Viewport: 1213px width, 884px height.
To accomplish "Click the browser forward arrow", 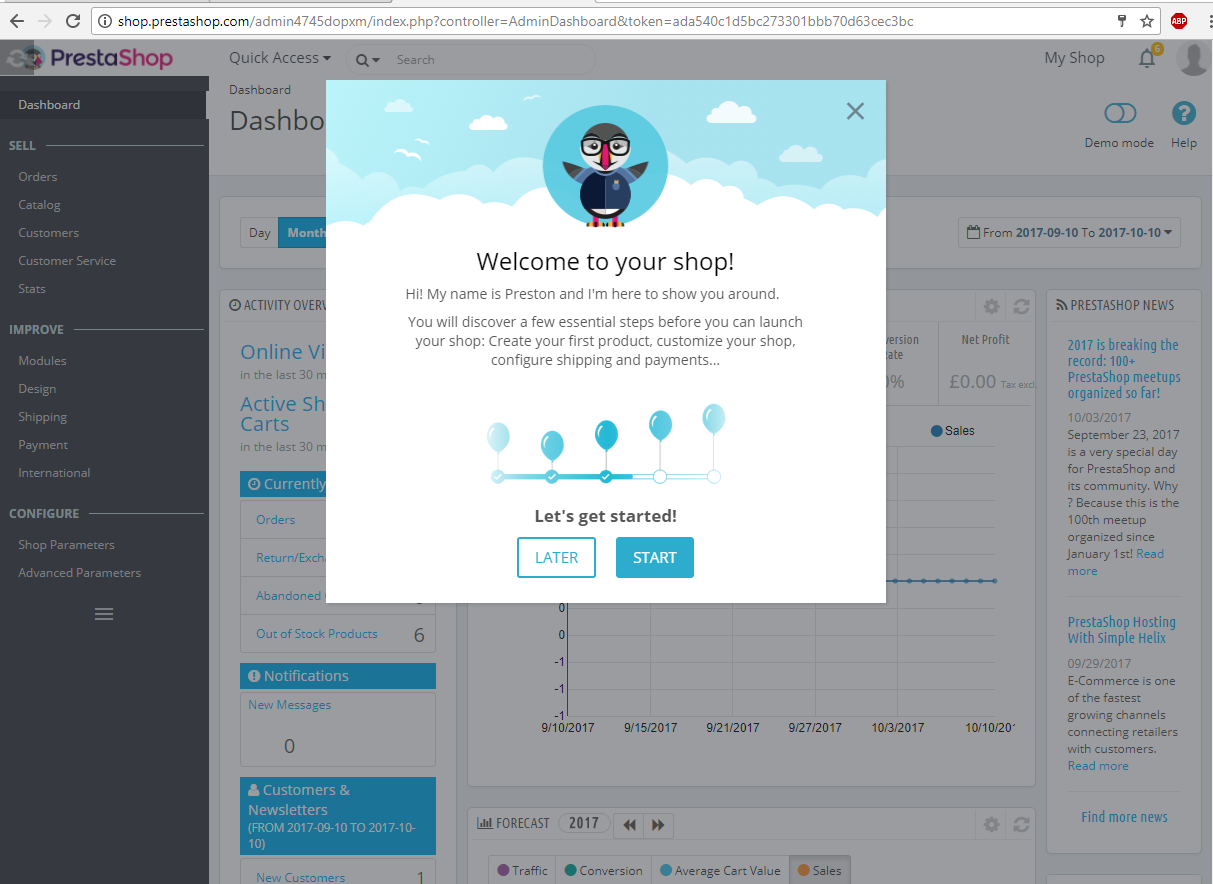I will tap(45, 21).
